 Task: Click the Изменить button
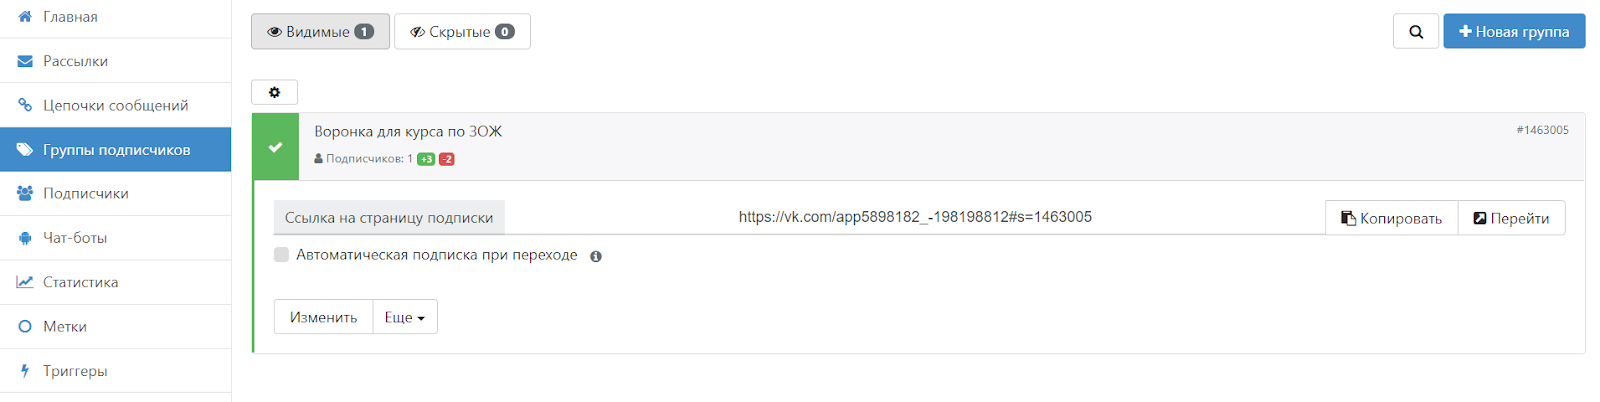coord(323,317)
